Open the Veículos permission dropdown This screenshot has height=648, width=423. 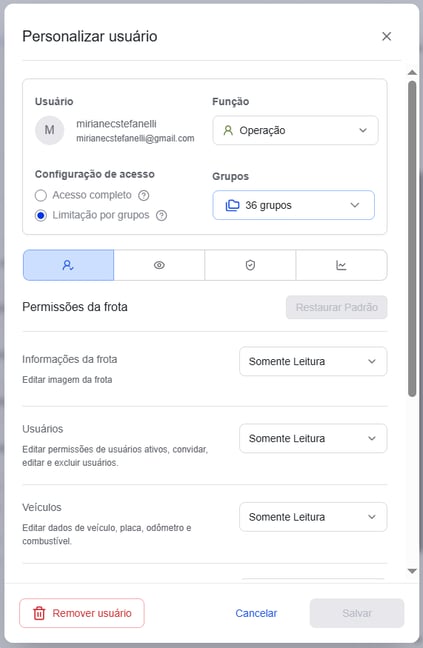[313, 517]
